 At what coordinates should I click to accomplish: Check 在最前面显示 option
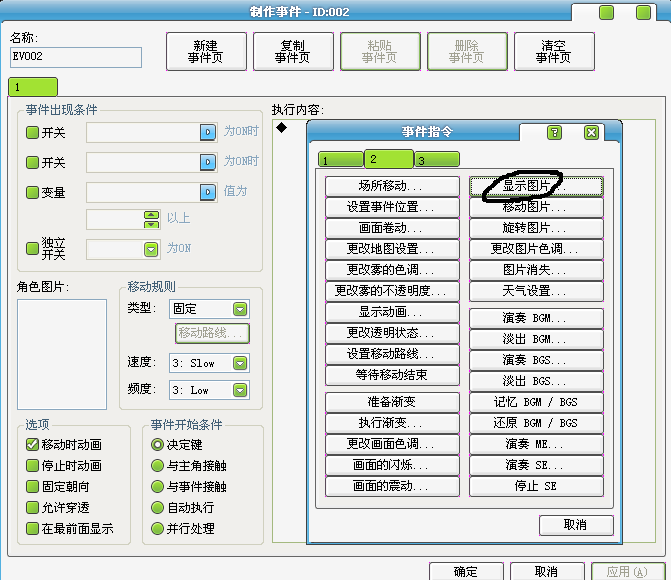coord(33,528)
